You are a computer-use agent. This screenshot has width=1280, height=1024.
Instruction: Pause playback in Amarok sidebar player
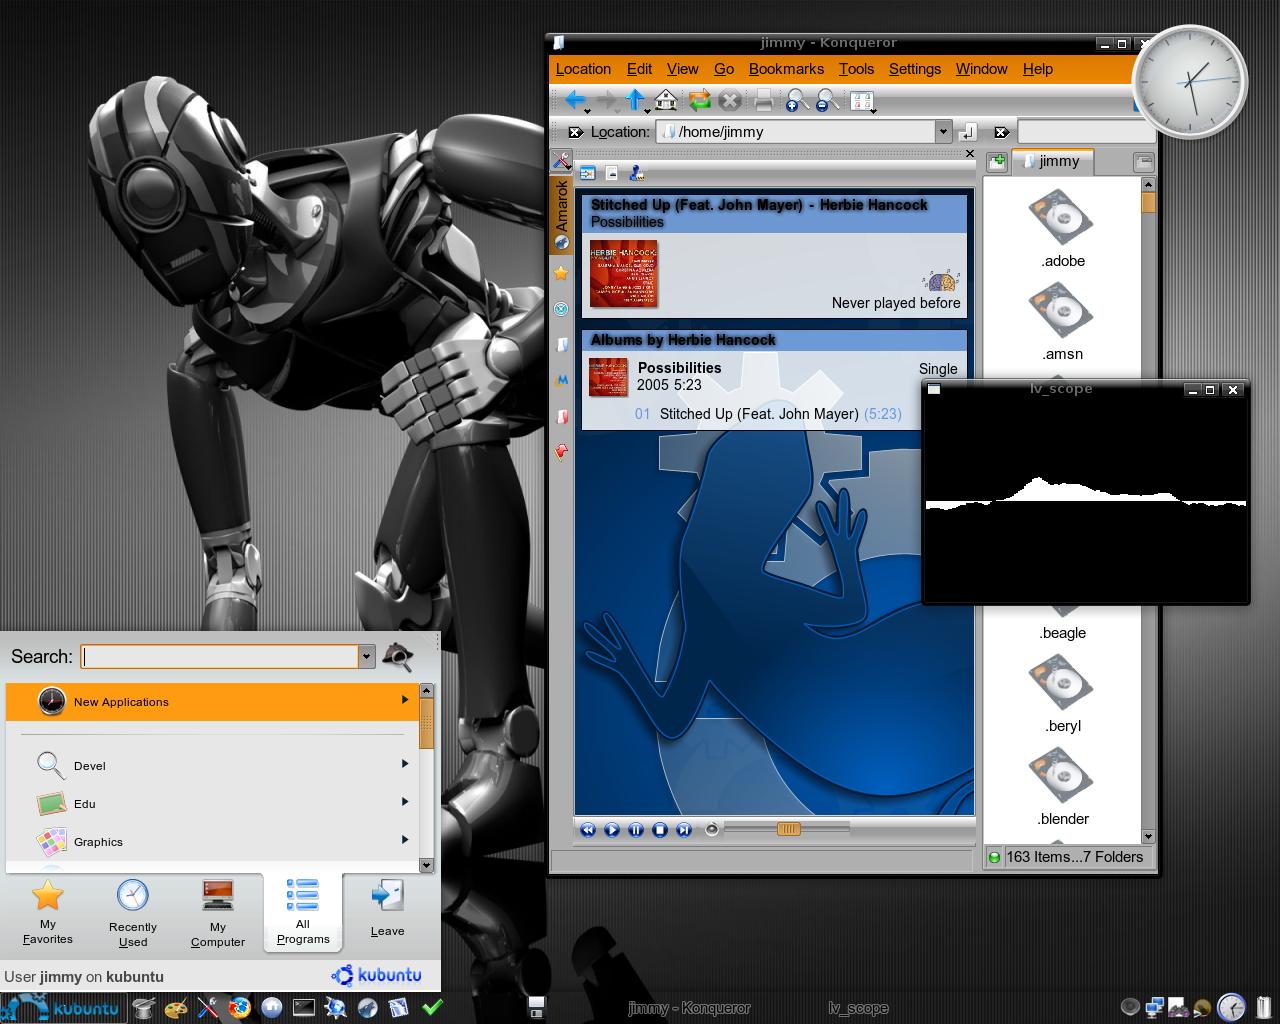point(636,829)
